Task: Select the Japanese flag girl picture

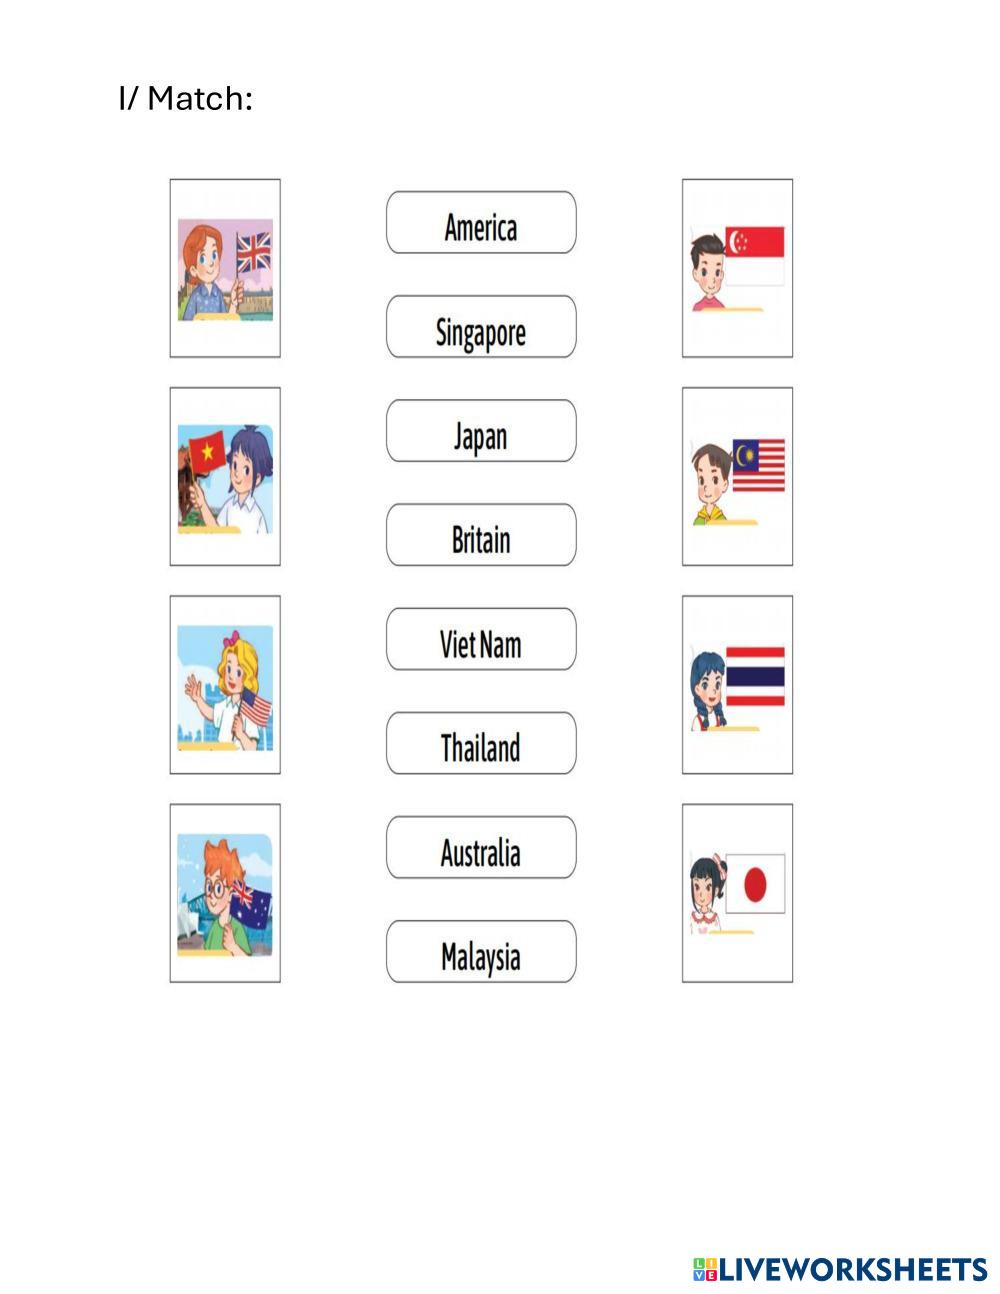Action: (x=737, y=894)
